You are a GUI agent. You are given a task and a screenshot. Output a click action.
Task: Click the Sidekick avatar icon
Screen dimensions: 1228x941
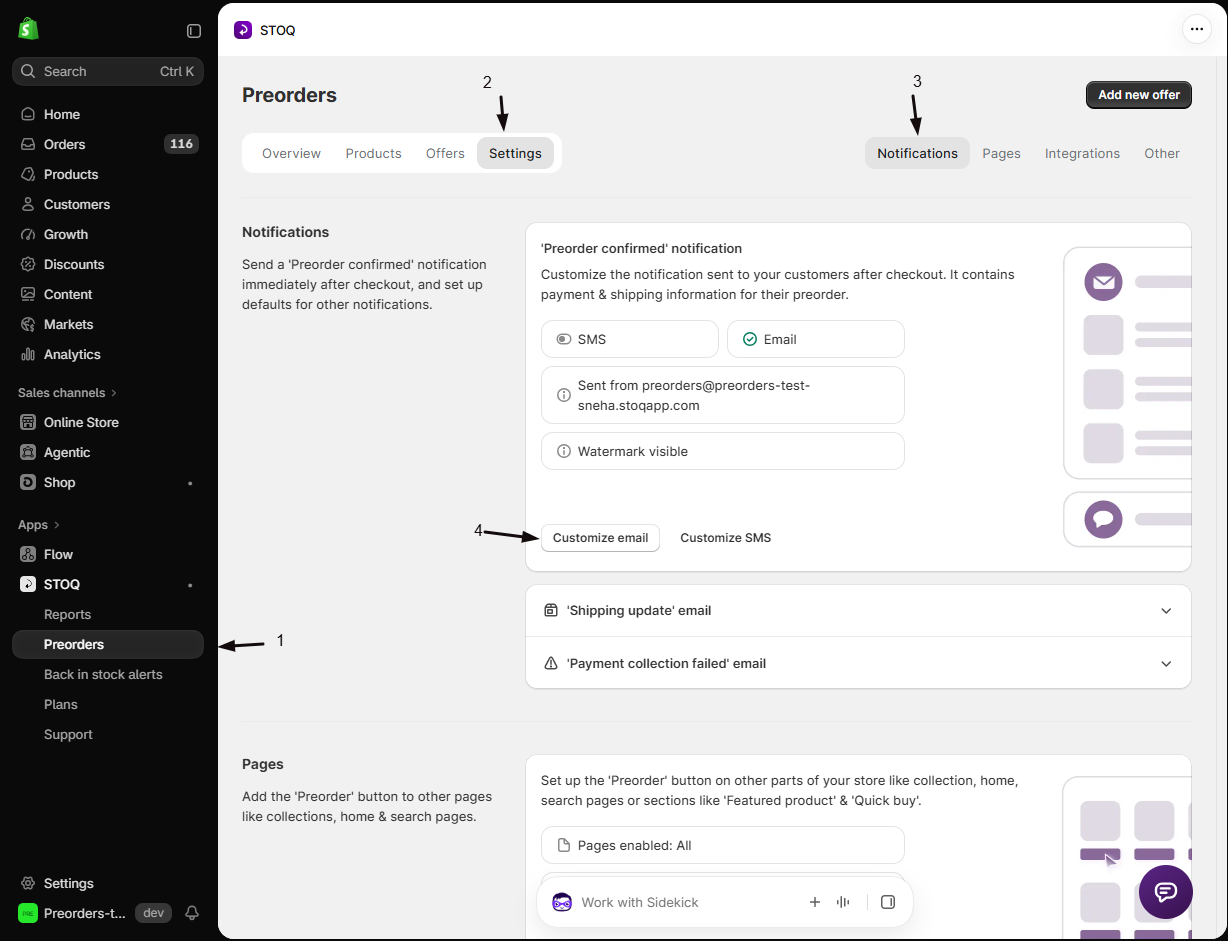pyautogui.click(x=562, y=902)
